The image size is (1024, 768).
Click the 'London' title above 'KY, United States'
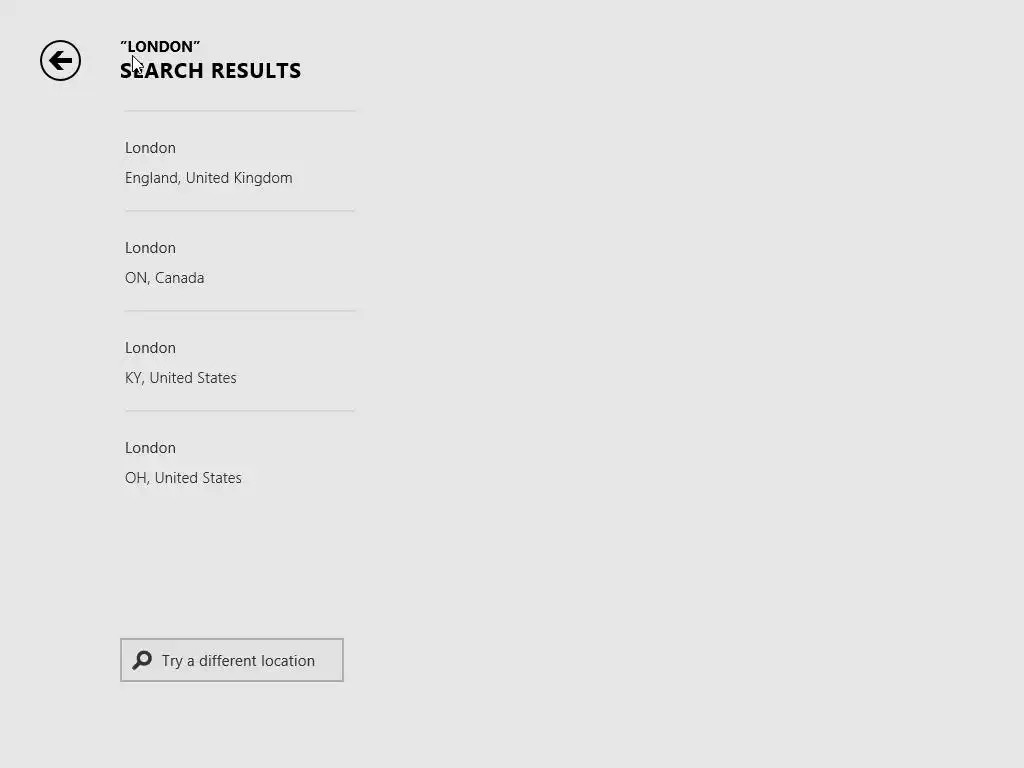[x=150, y=348]
